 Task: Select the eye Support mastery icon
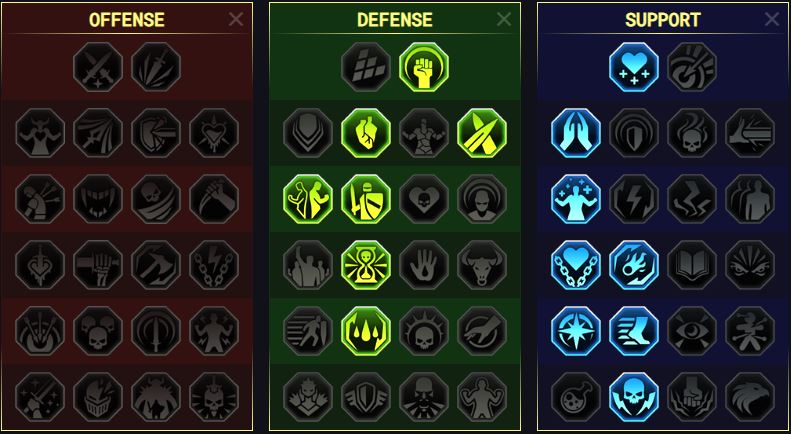pos(692,332)
